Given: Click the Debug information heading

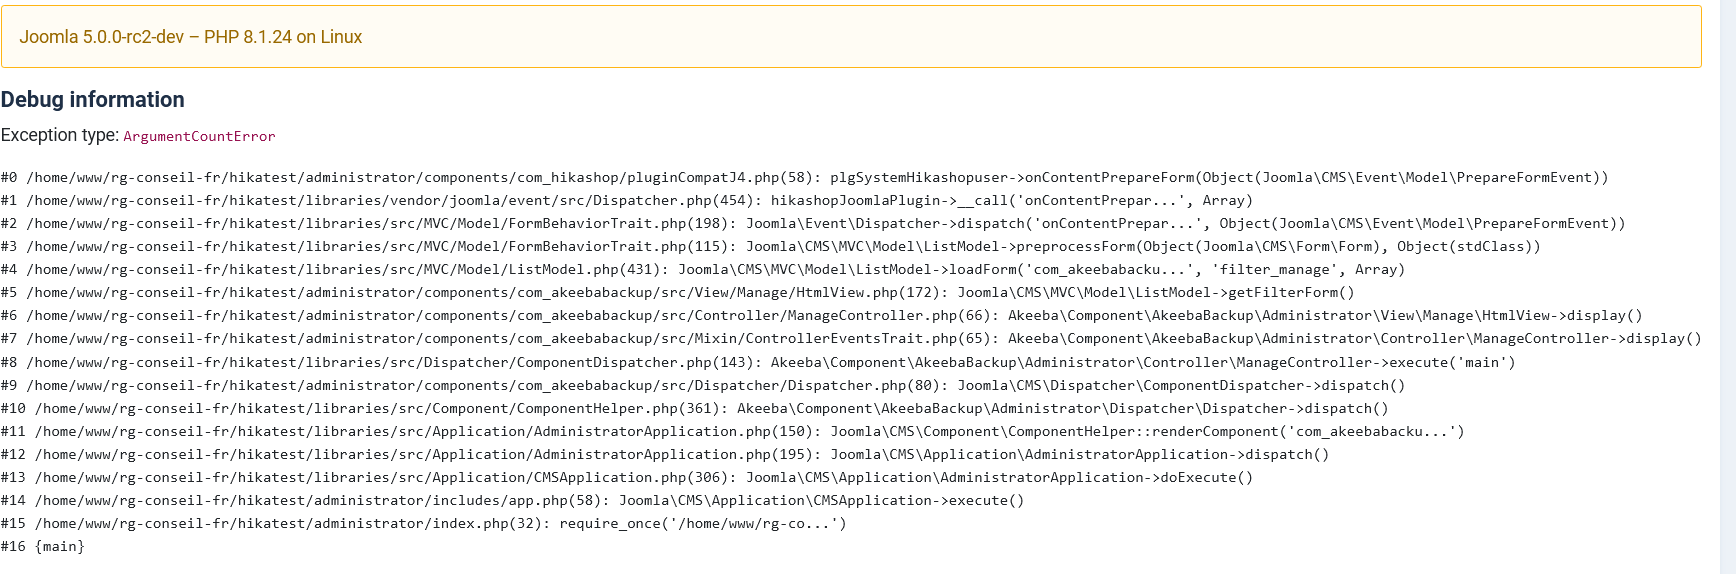Looking at the screenshot, I should [x=93, y=100].
